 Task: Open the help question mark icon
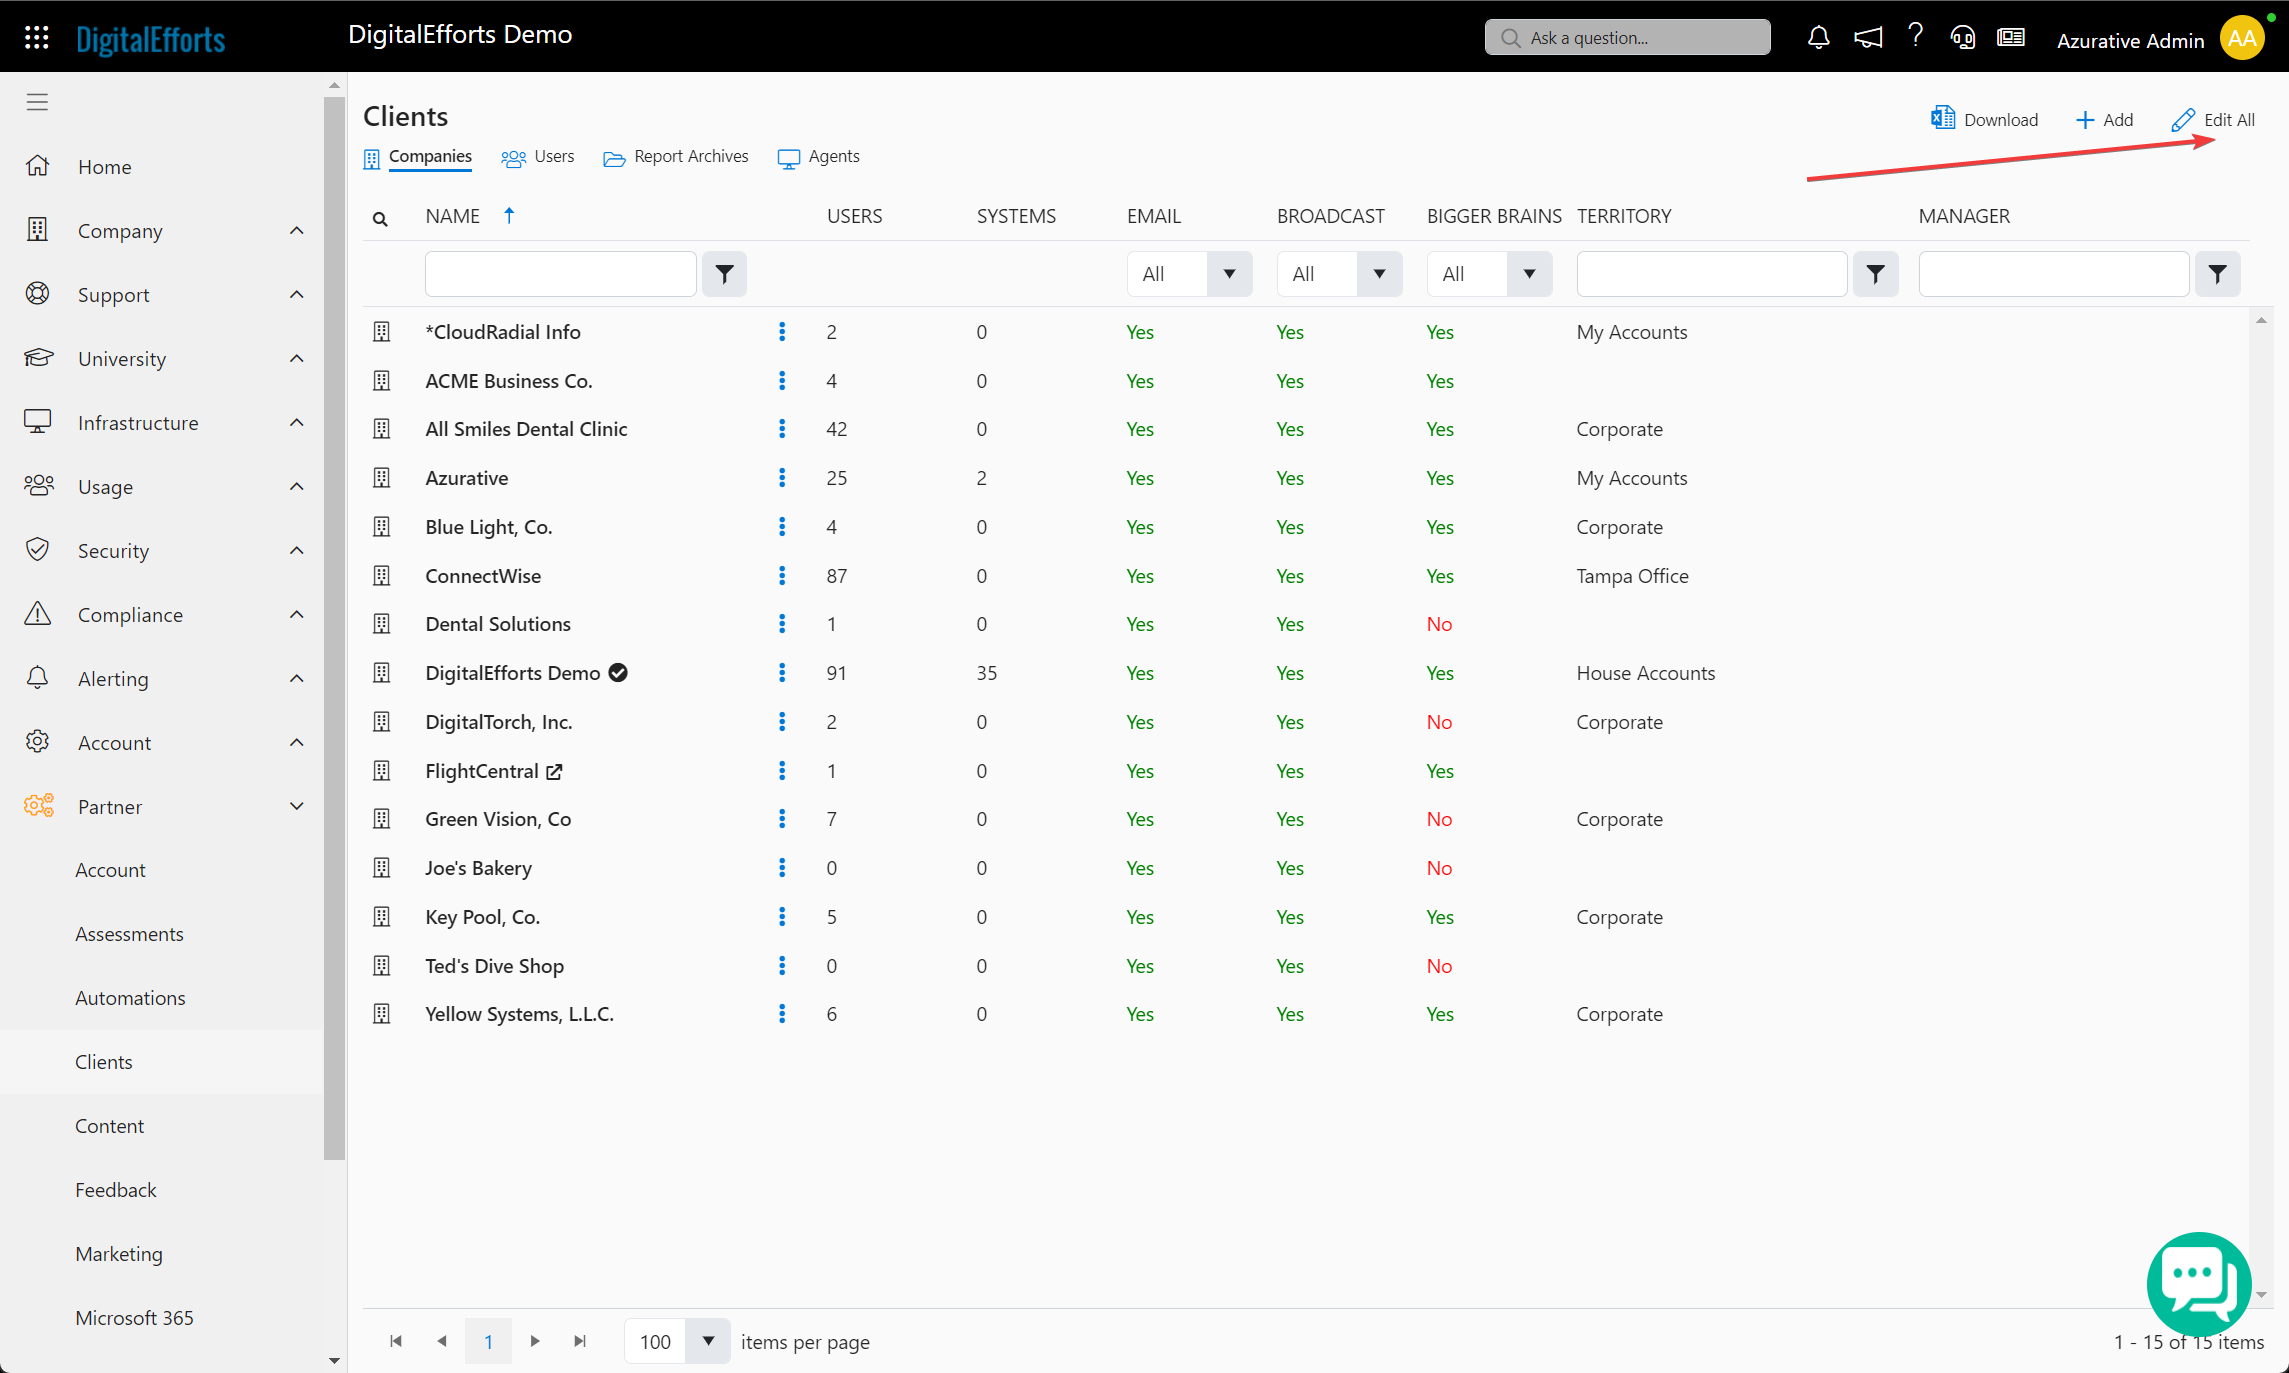[x=1915, y=36]
